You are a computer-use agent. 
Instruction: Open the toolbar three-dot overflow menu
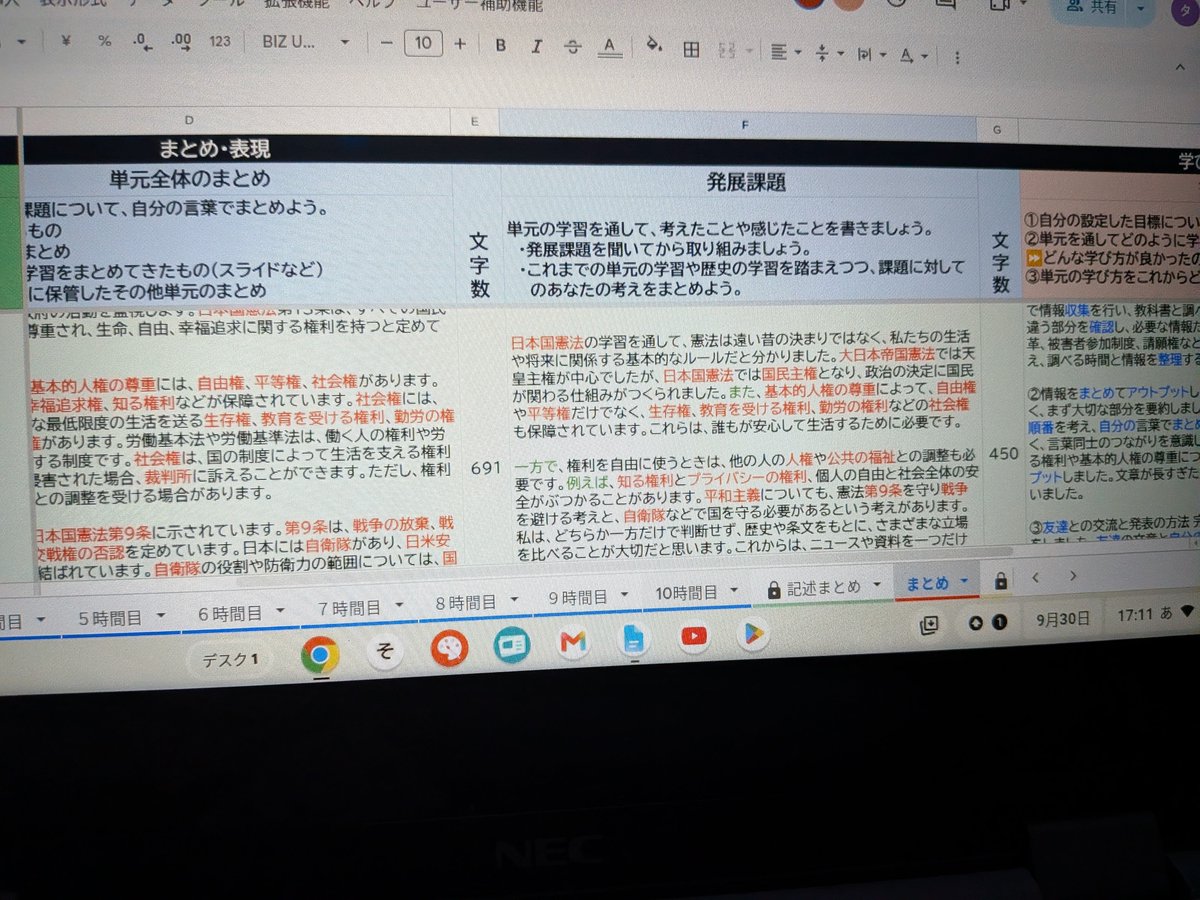point(959,56)
